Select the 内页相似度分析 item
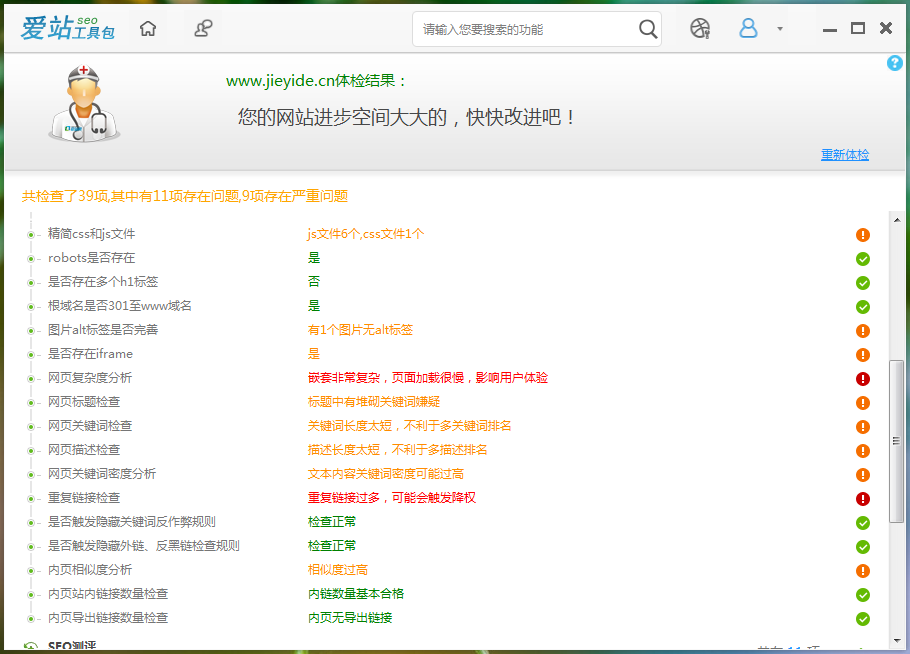This screenshot has width=910, height=654. pos(90,570)
